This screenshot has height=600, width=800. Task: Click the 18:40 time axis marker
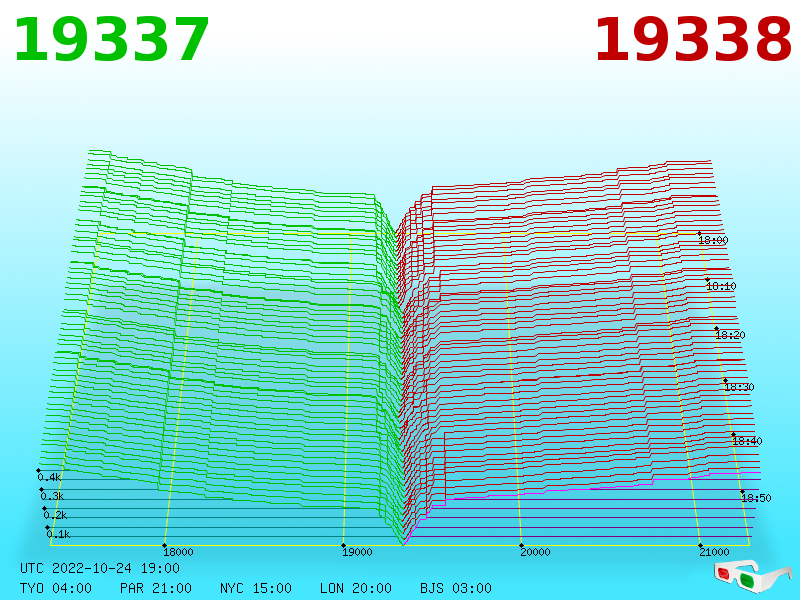(x=747, y=441)
